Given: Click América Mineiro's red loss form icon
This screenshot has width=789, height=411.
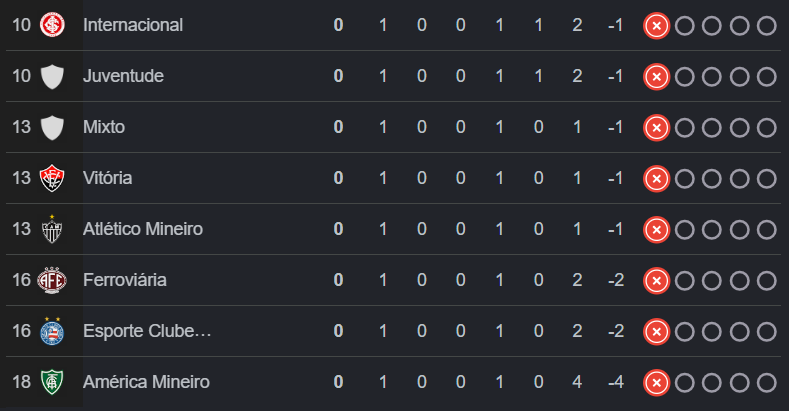Looking at the screenshot, I should 655,382.
